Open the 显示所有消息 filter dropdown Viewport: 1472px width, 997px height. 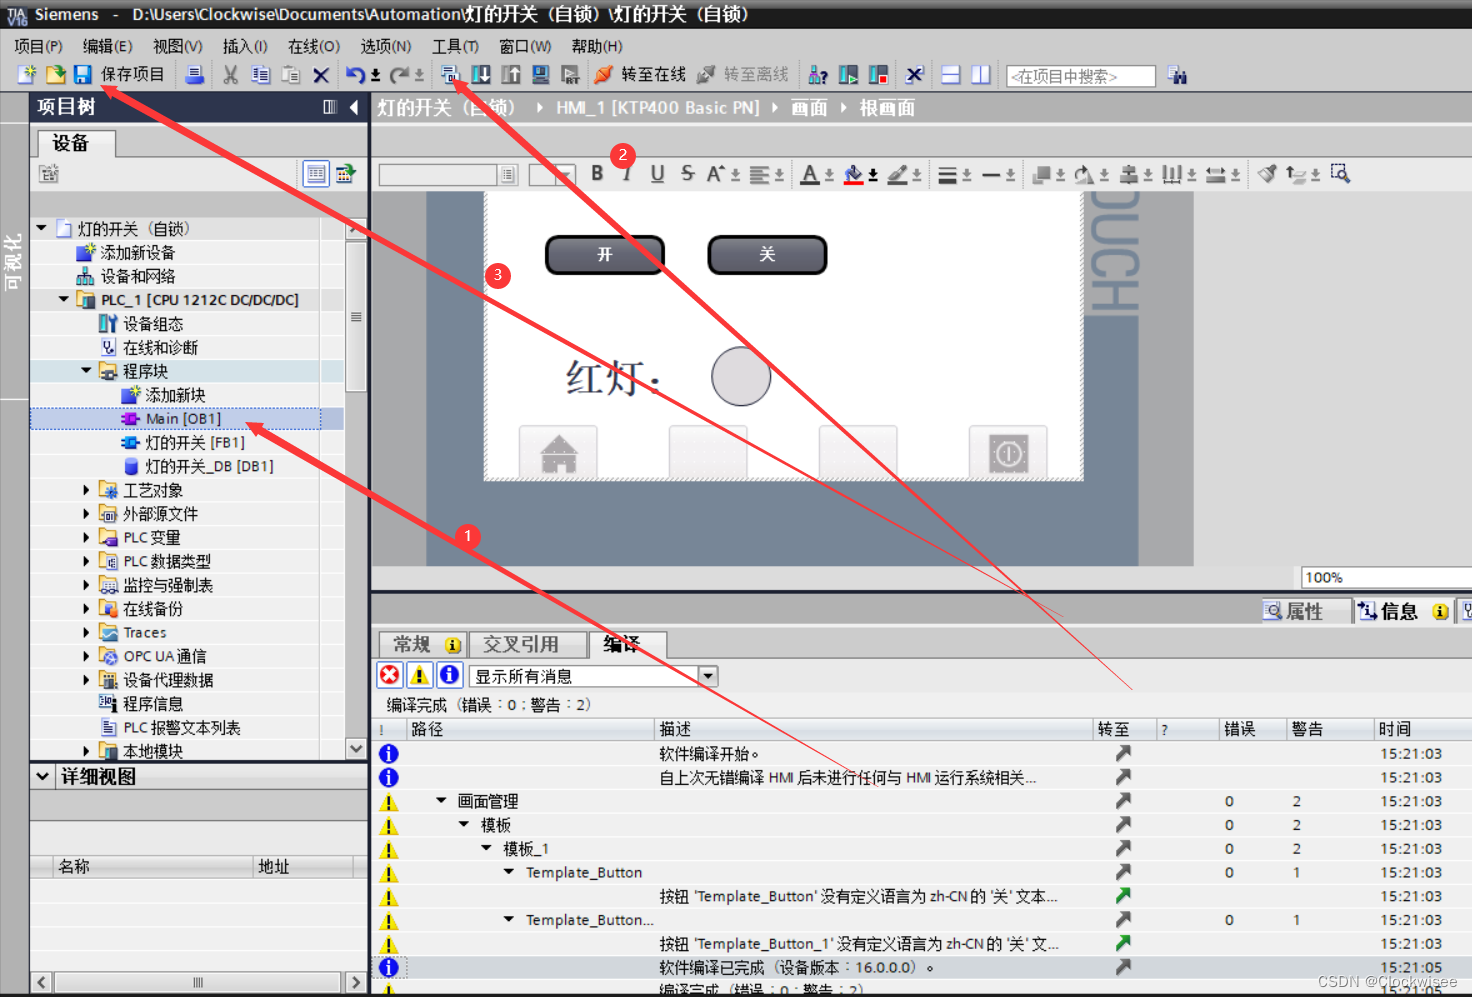click(x=708, y=676)
